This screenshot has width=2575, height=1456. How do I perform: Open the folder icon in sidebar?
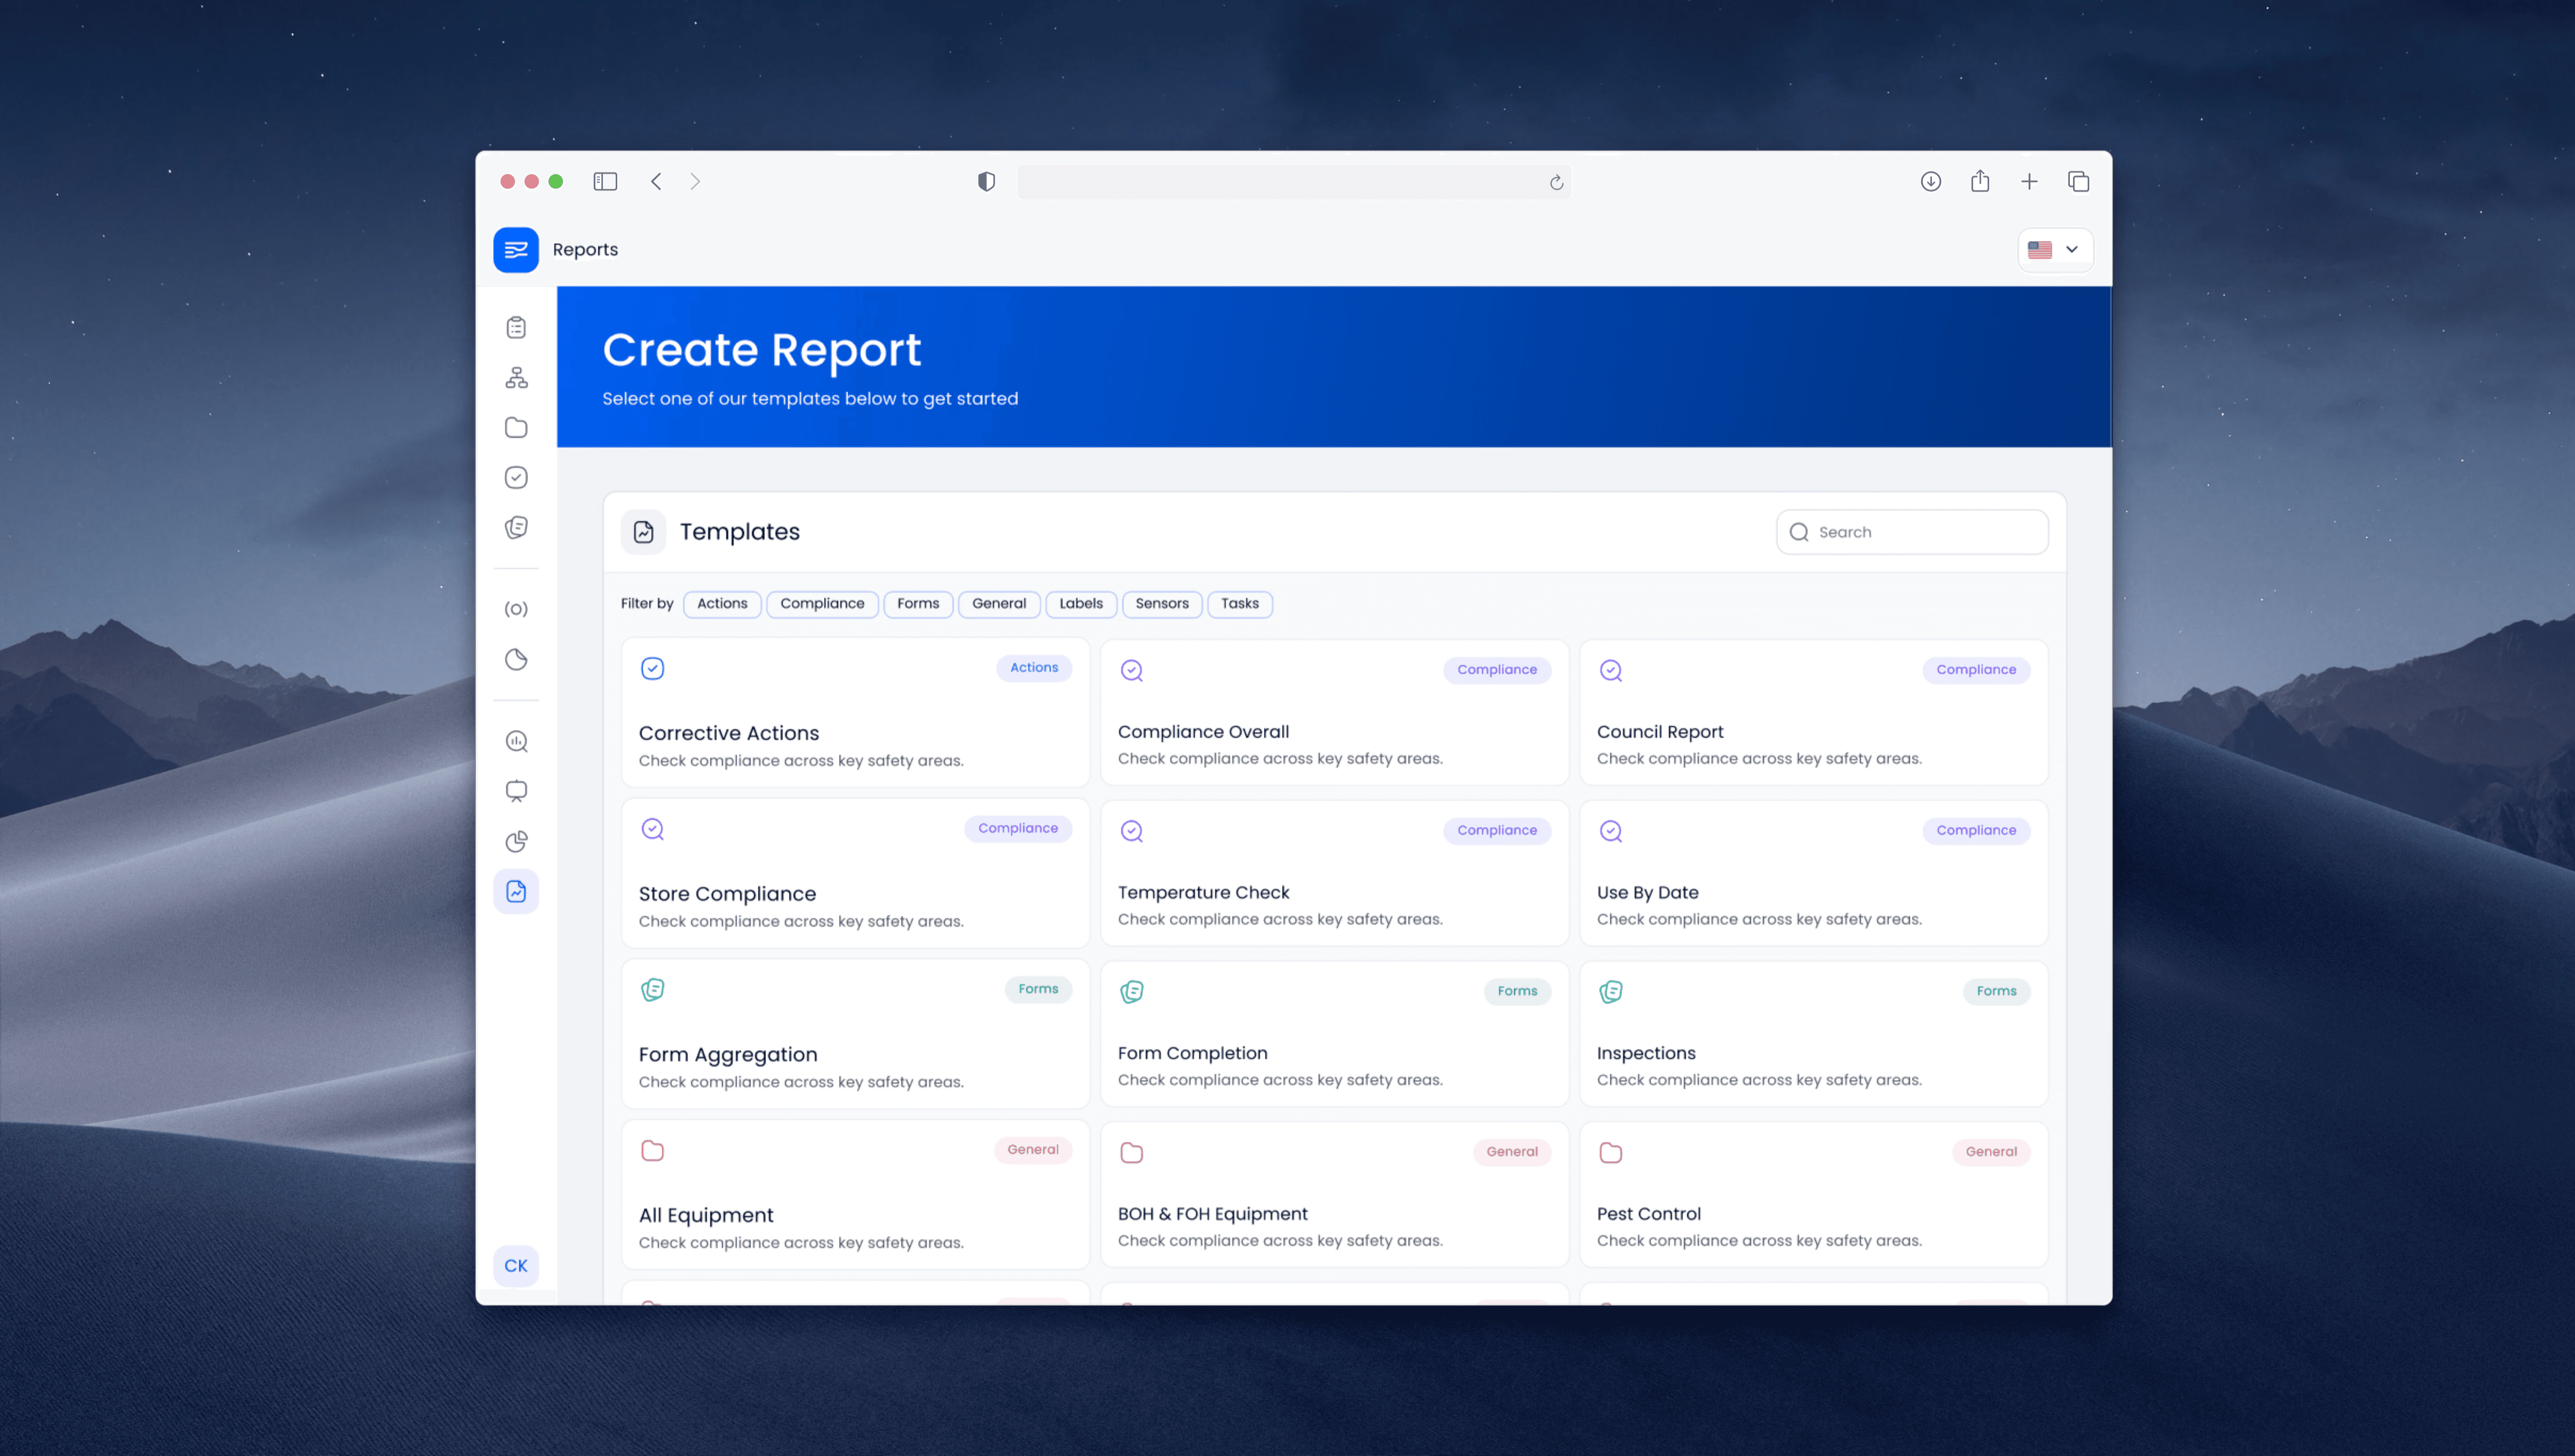[x=516, y=427]
